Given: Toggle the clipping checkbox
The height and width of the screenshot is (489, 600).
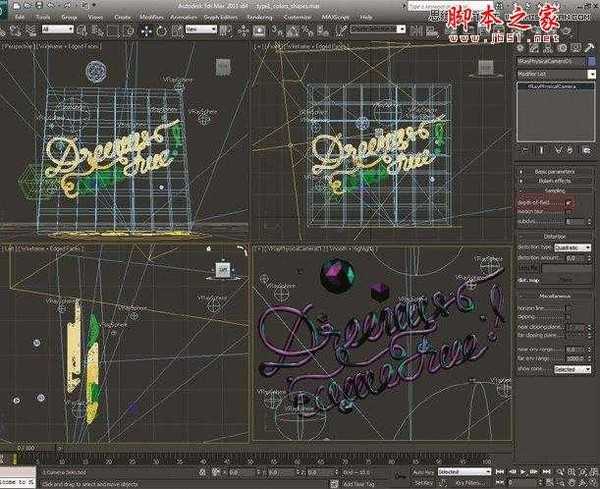Looking at the screenshot, I should coord(569,316).
